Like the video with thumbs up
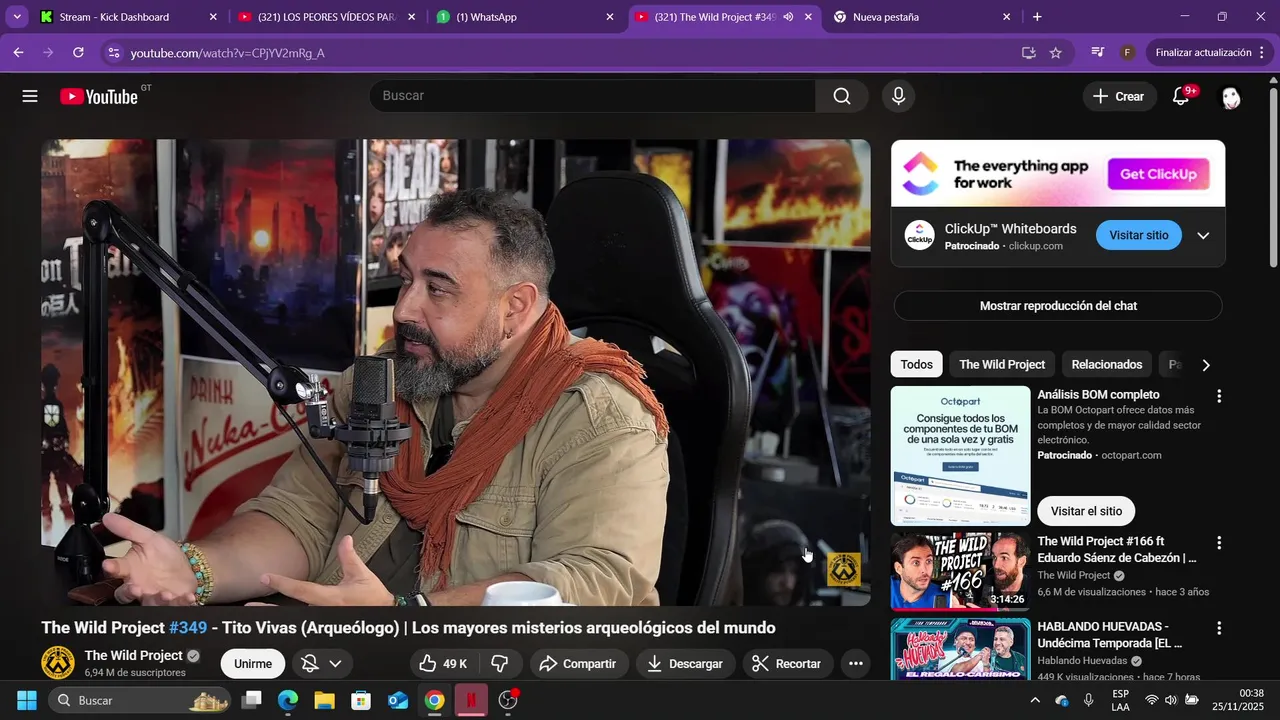Image resolution: width=1280 pixels, height=720 pixels. [444, 663]
